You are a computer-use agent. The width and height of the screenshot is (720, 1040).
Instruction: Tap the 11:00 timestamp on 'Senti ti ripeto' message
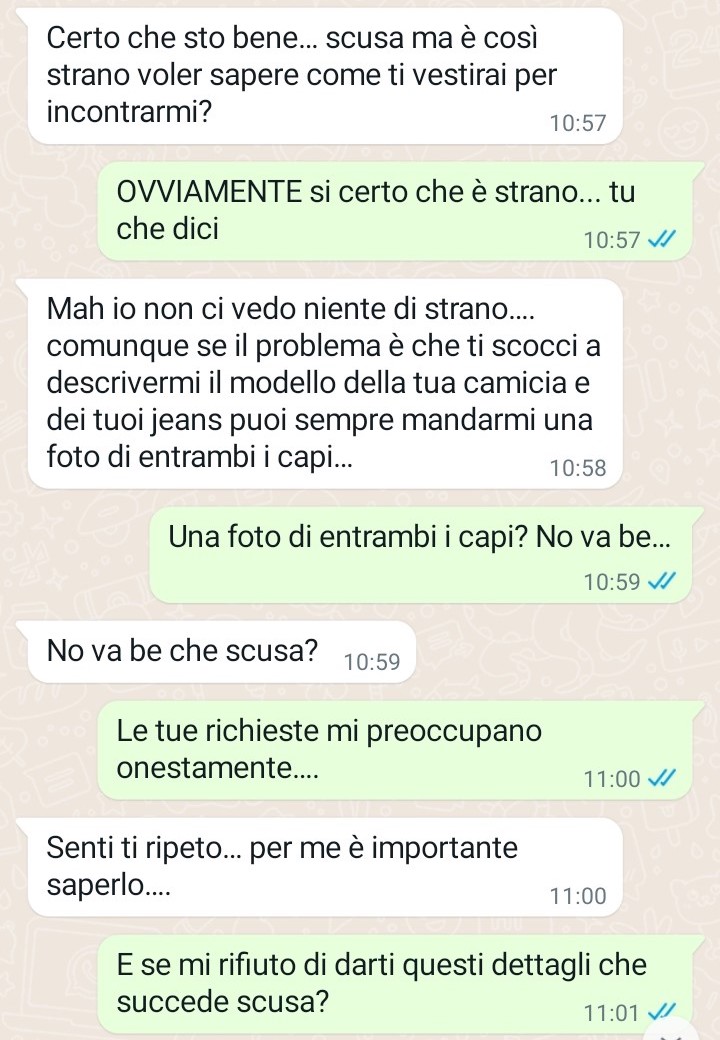tap(577, 896)
